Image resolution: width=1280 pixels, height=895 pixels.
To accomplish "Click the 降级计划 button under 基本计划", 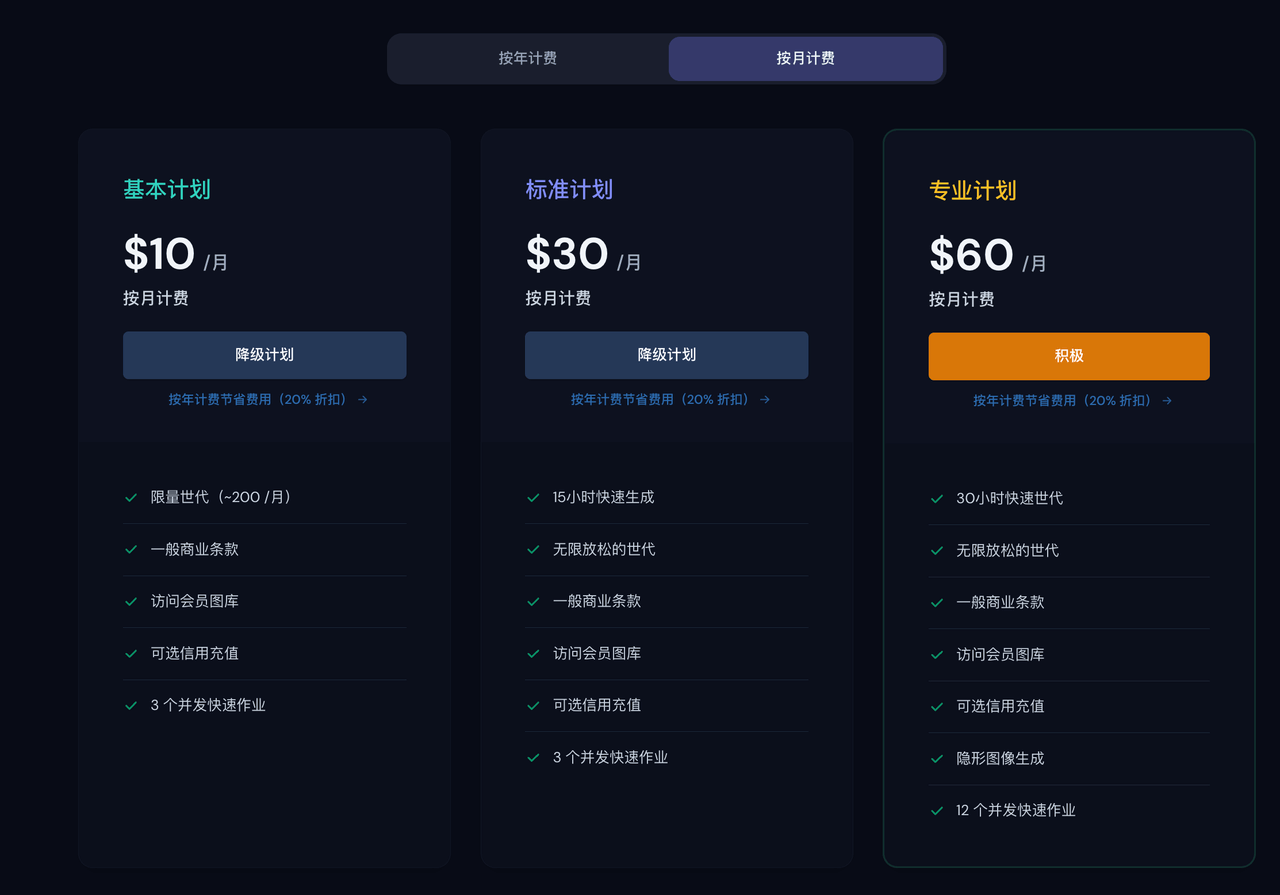I will point(264,355).
